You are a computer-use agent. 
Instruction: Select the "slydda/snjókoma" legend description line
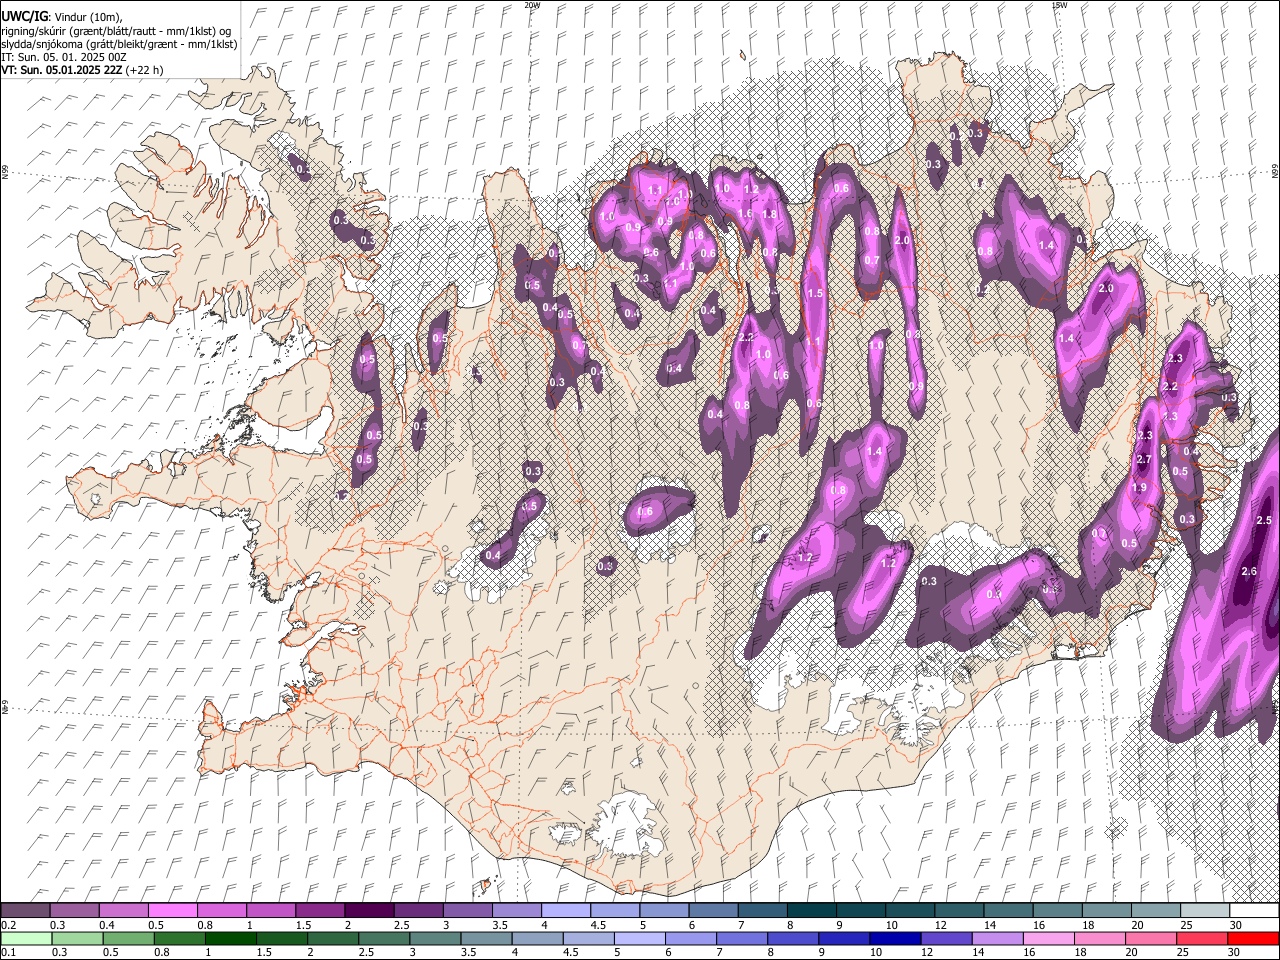click(119, 44)
